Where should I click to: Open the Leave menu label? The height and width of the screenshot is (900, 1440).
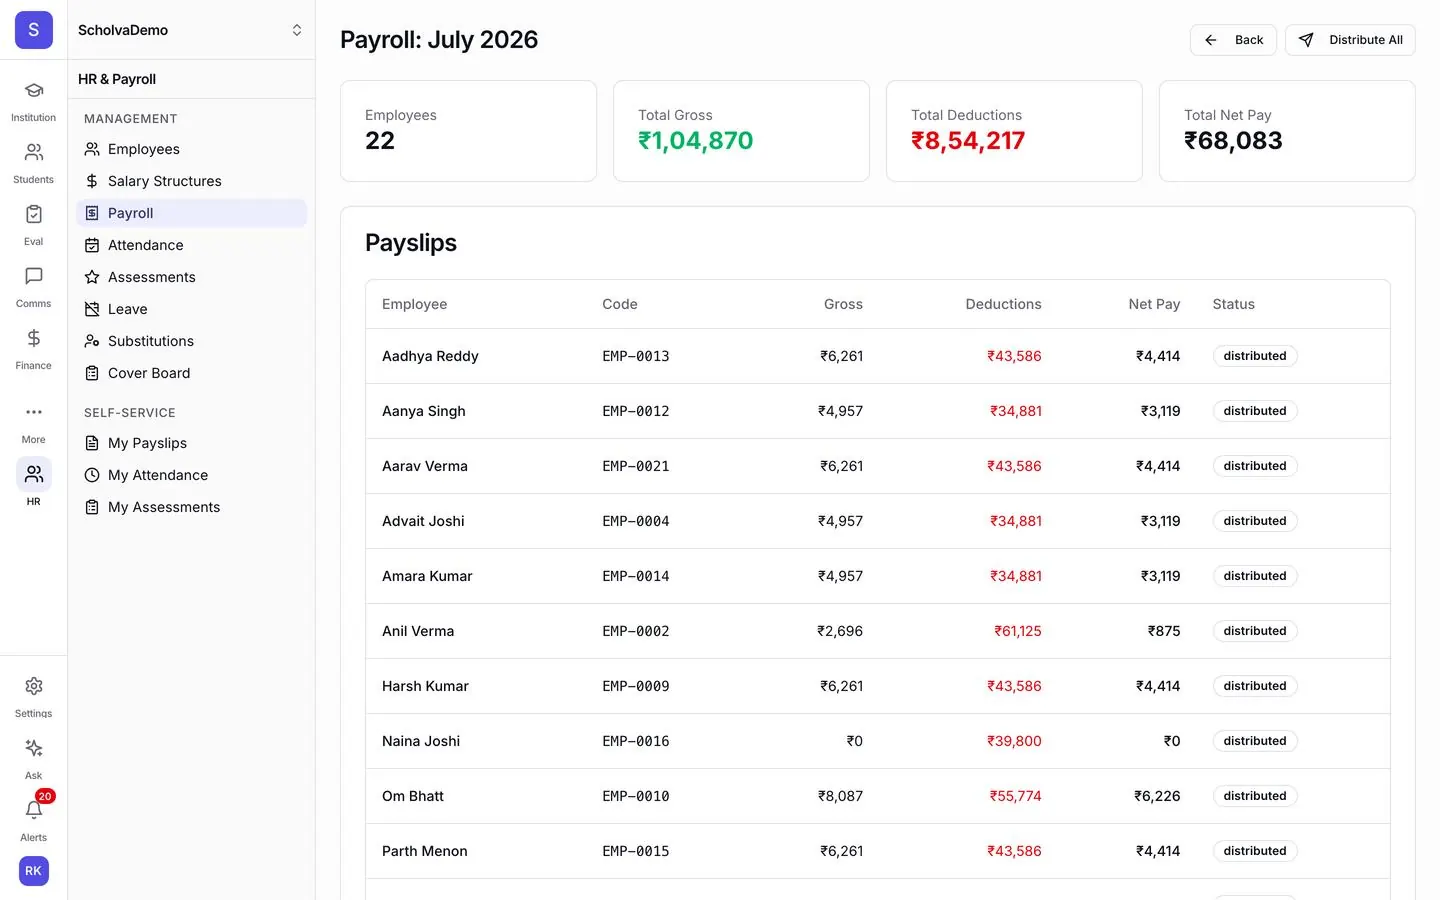[128, 309]
